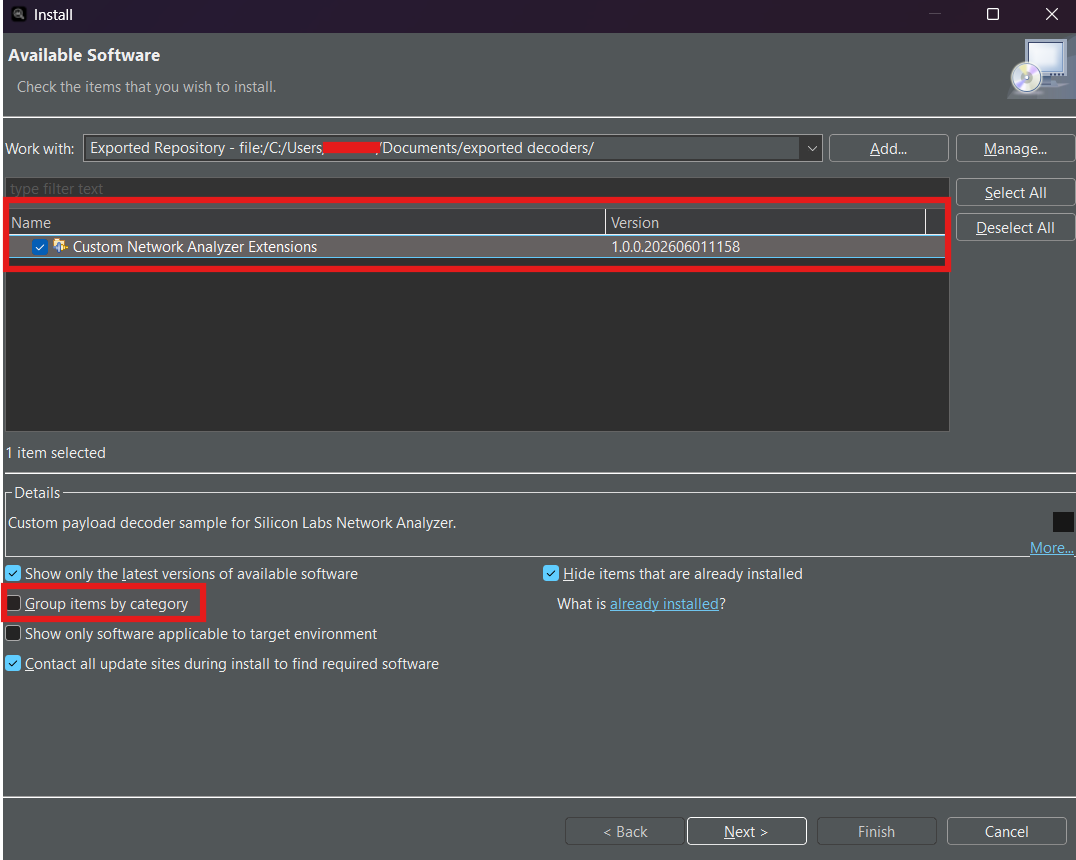Open the Work with repository dropdown arrow
Viewport: 1076px width, 860px height.
click(811, 148)
